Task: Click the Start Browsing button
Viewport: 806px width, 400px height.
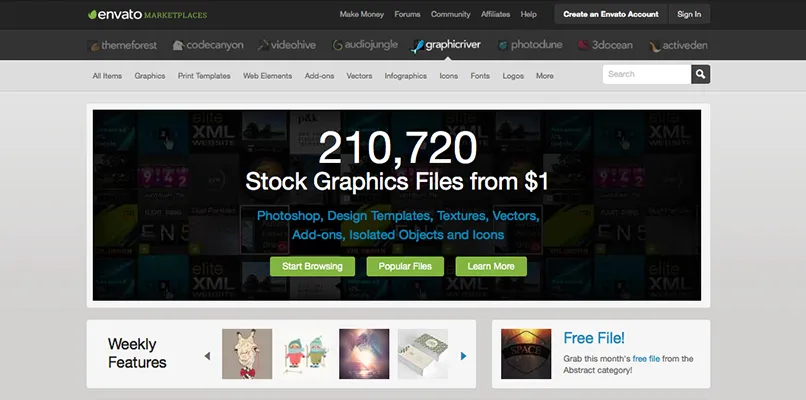Action: tap(313, 266)
